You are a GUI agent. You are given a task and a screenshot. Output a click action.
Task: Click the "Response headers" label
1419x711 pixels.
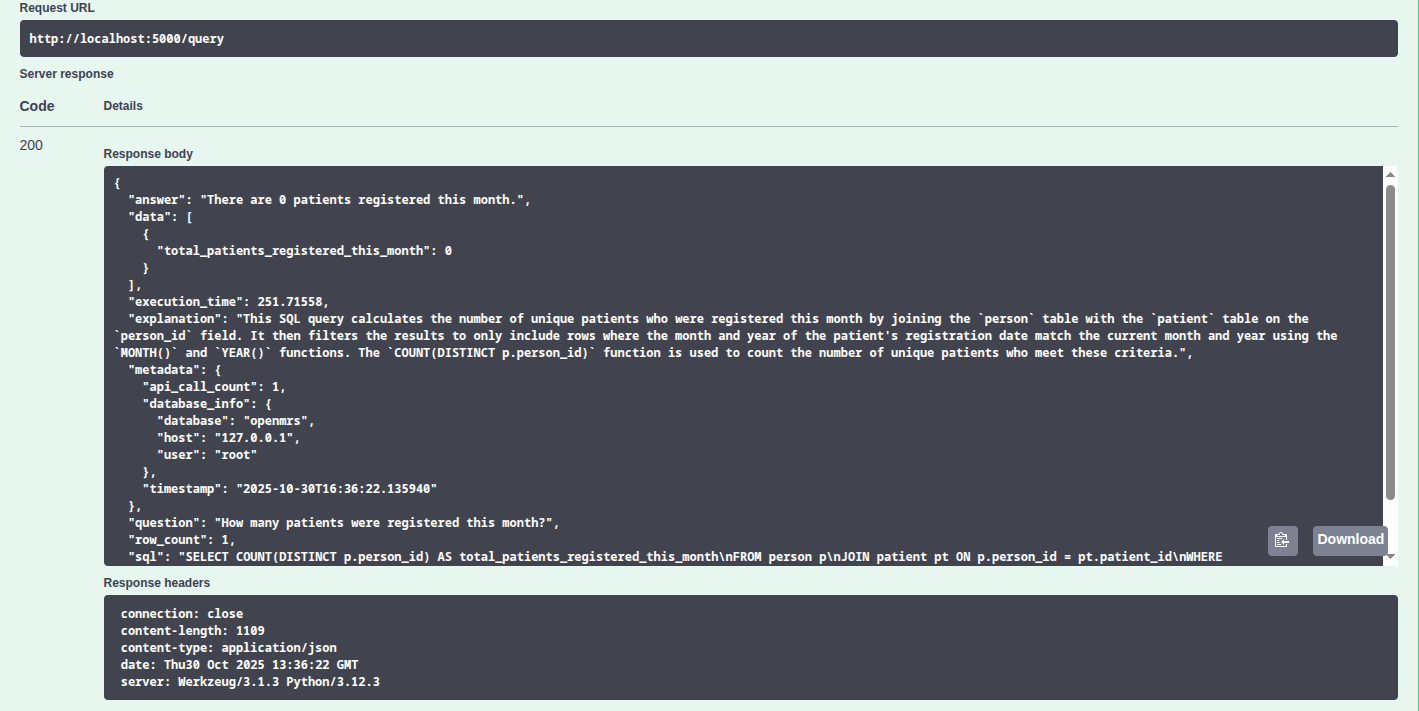point(157,583)
